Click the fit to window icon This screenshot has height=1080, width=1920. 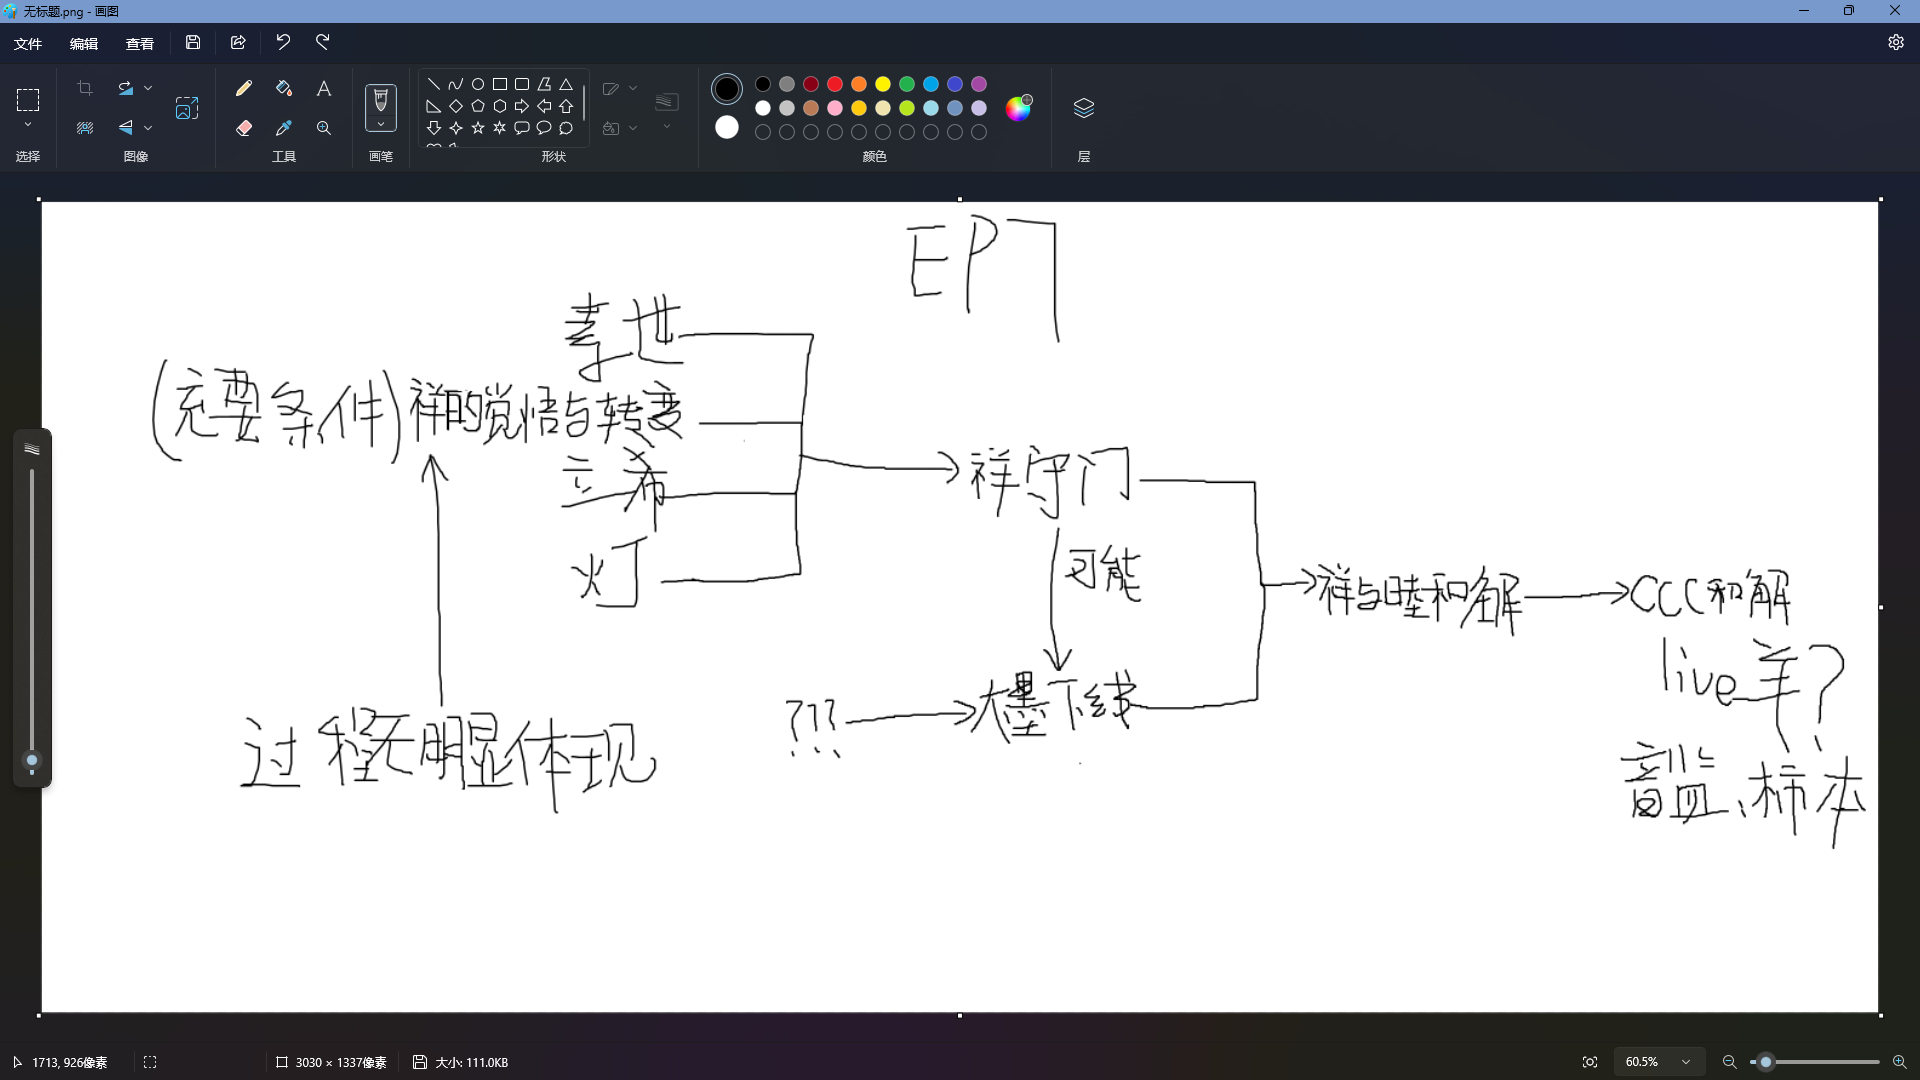[1590, 1062]
